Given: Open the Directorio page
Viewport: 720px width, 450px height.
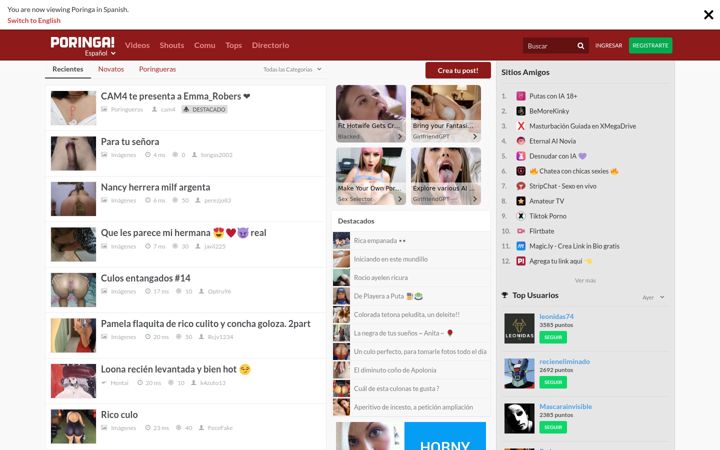Looking at the screenshot, I should (270, 45).
